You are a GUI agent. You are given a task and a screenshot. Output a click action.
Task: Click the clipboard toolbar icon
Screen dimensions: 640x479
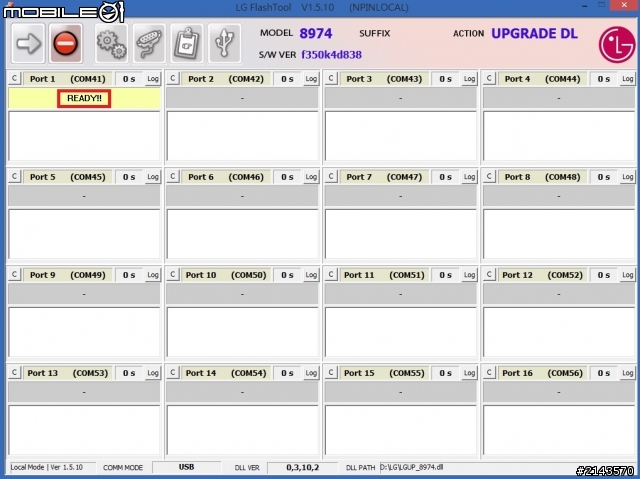(x=187, y=43)
